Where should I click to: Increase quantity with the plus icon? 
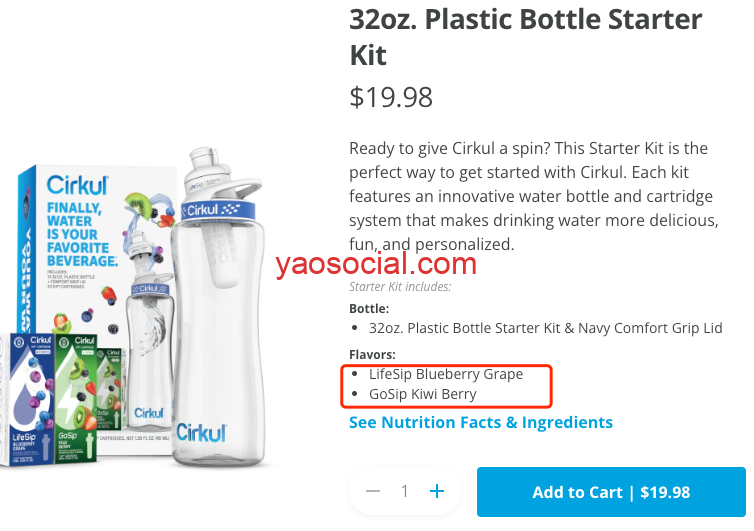[x=436, y=491]
